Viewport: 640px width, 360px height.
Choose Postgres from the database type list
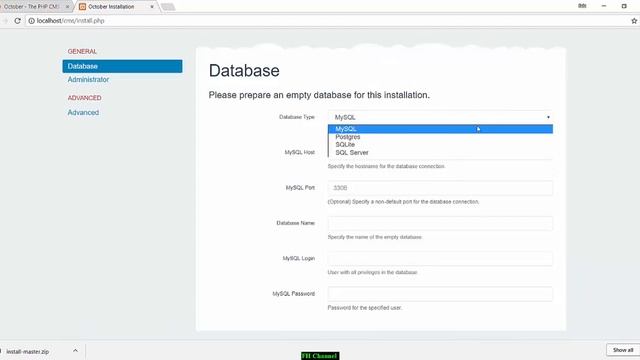440,137
